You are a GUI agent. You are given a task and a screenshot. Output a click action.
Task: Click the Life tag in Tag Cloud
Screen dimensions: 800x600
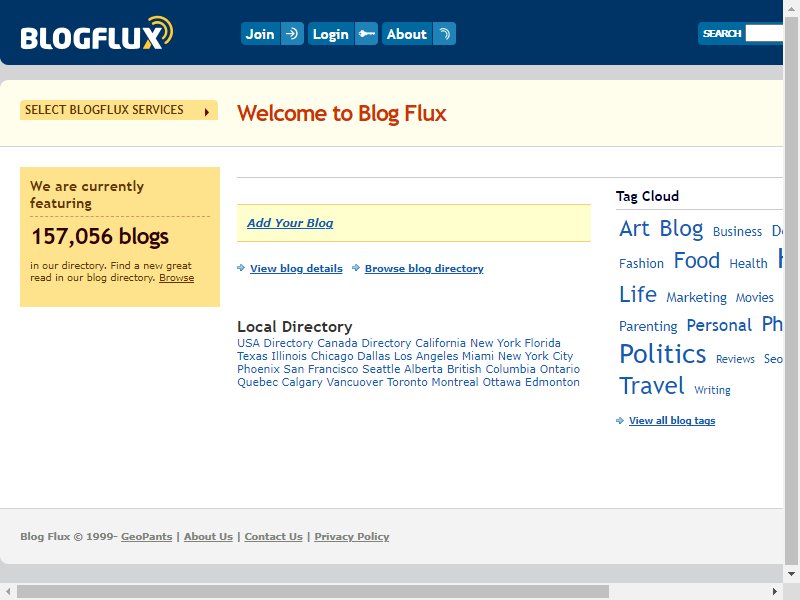tap(638, 294)
